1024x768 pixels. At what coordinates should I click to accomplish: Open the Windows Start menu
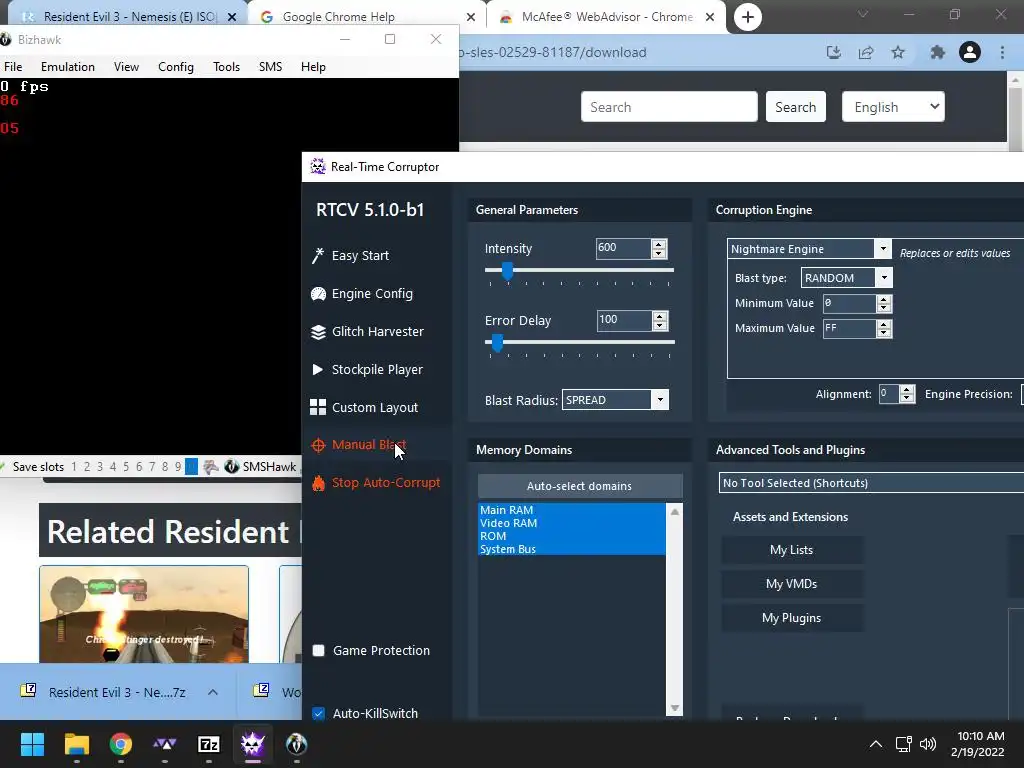[32, 744]
